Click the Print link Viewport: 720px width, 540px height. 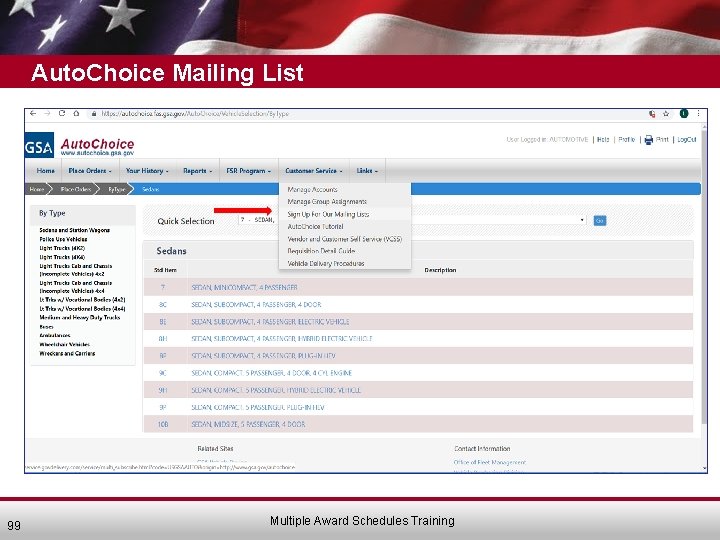(x=662, y=140)
